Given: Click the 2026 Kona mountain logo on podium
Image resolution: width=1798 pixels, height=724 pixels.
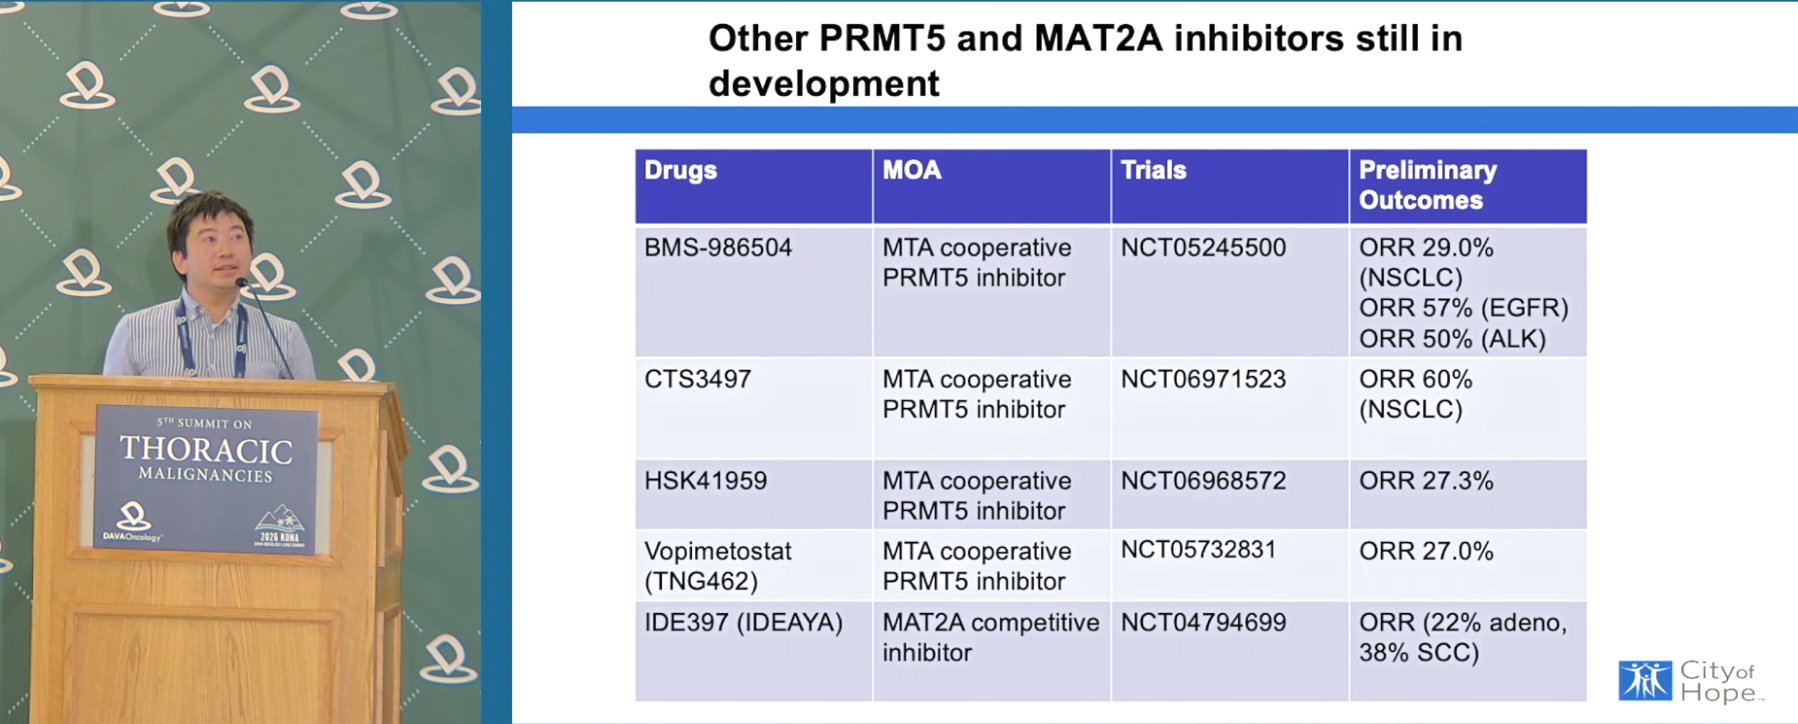Looking at the screenshot, I should pyautogui.click(x=279, y=526).
